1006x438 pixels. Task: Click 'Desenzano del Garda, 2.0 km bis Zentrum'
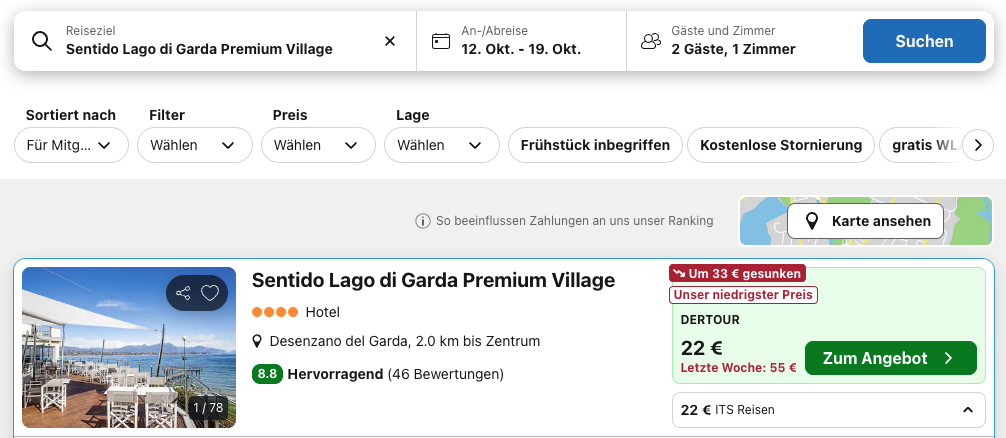point(405,341)
